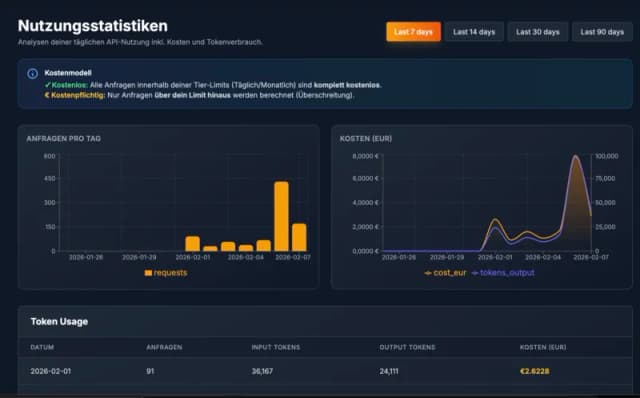This screenshot has width=640, height=398.
Task: Switch to Last 90 days range
Action: click(602, 32)
